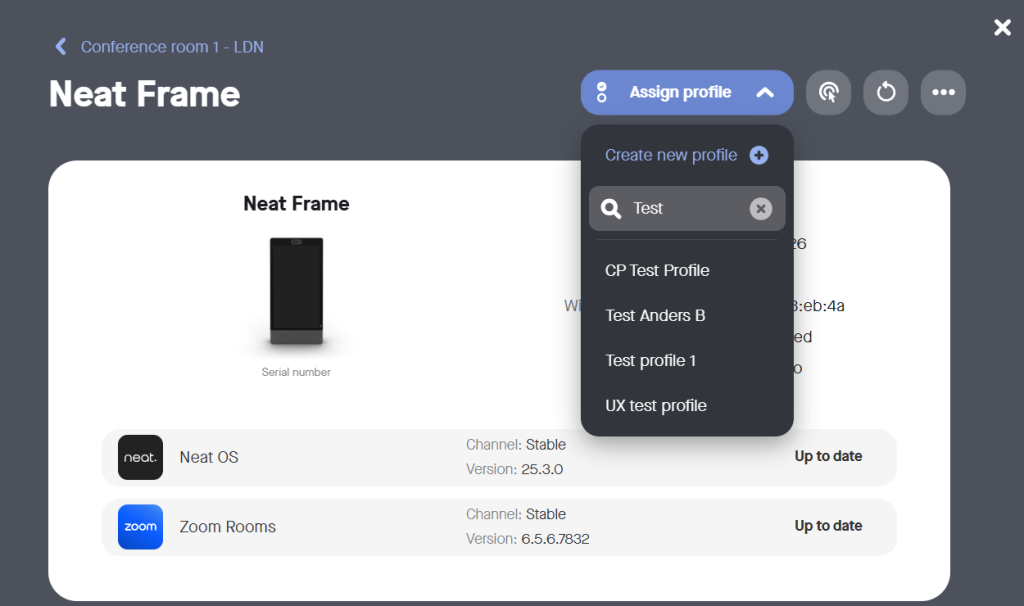Screen dimensions: 1024x606
Task: Select Test profile 1
Action: pos(651,360)
